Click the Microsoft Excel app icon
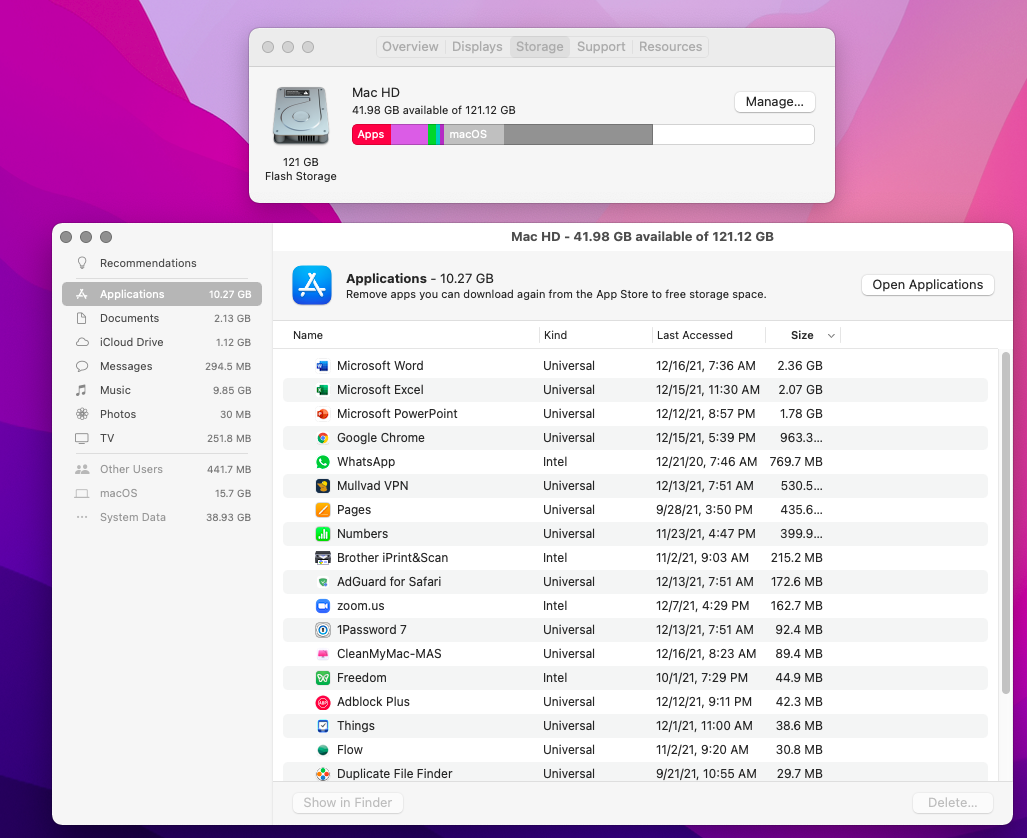1027x838 pixels. click(x=322, y=390)
